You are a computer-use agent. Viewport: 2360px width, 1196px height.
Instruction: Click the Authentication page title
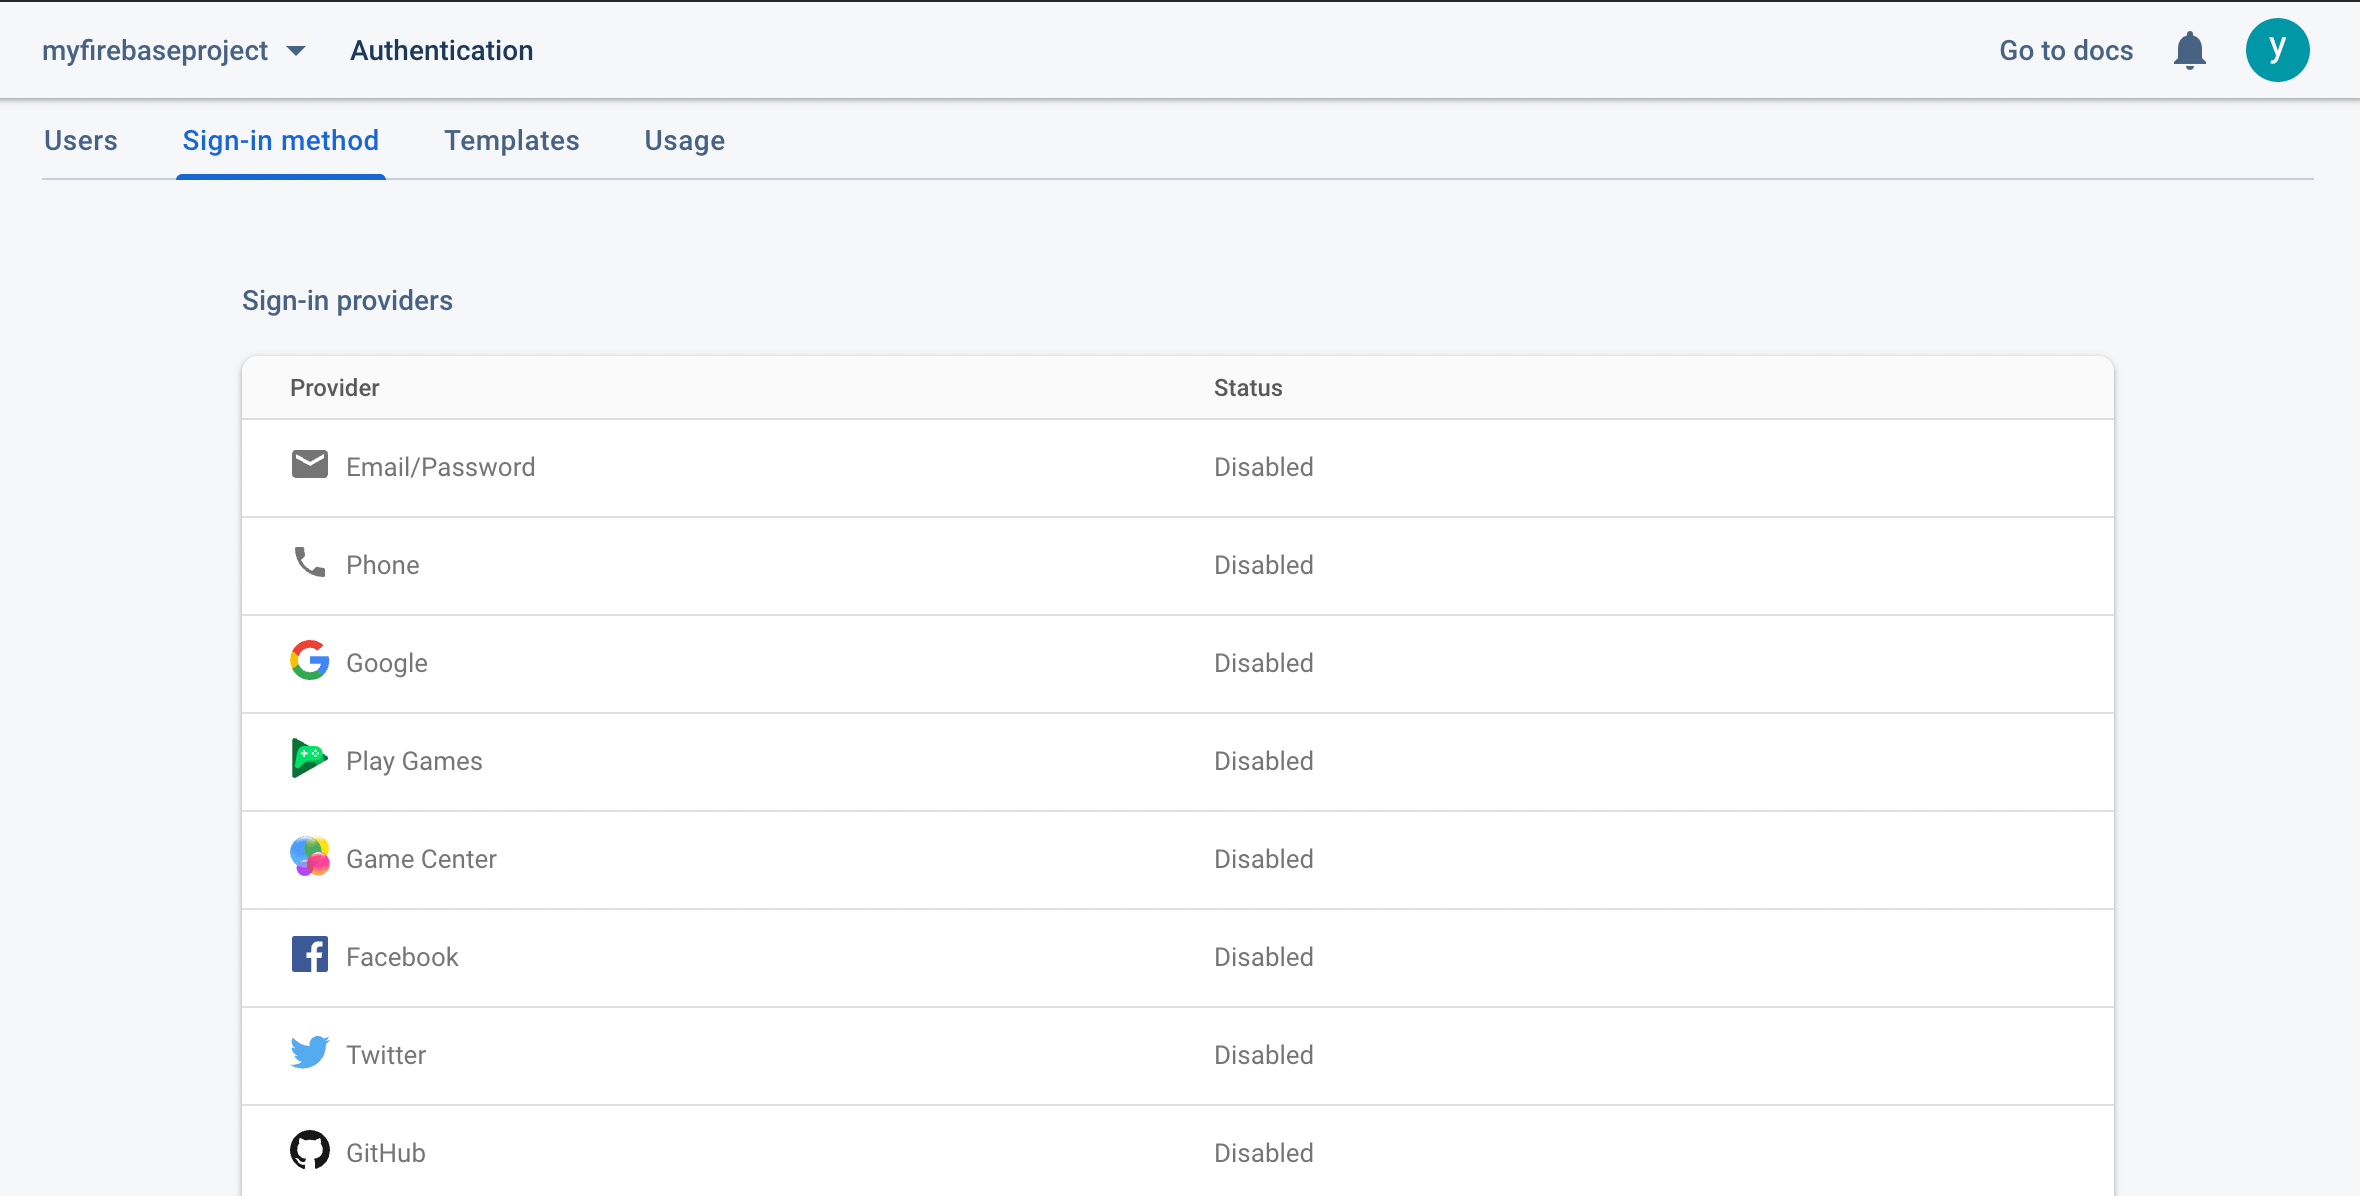tap(441, 51)
